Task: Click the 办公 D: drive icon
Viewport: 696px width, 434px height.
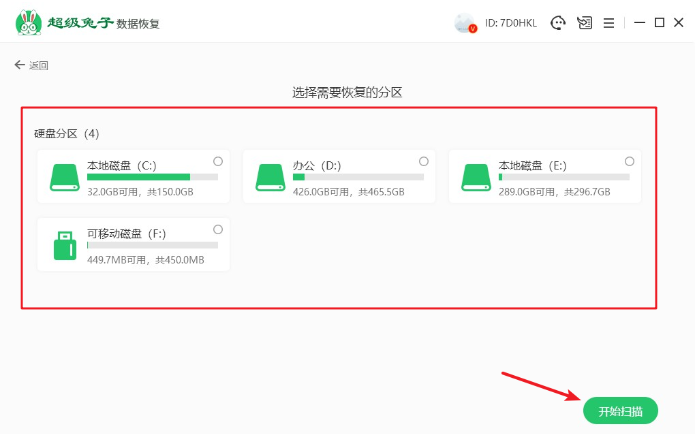Action: pos(270,177)
